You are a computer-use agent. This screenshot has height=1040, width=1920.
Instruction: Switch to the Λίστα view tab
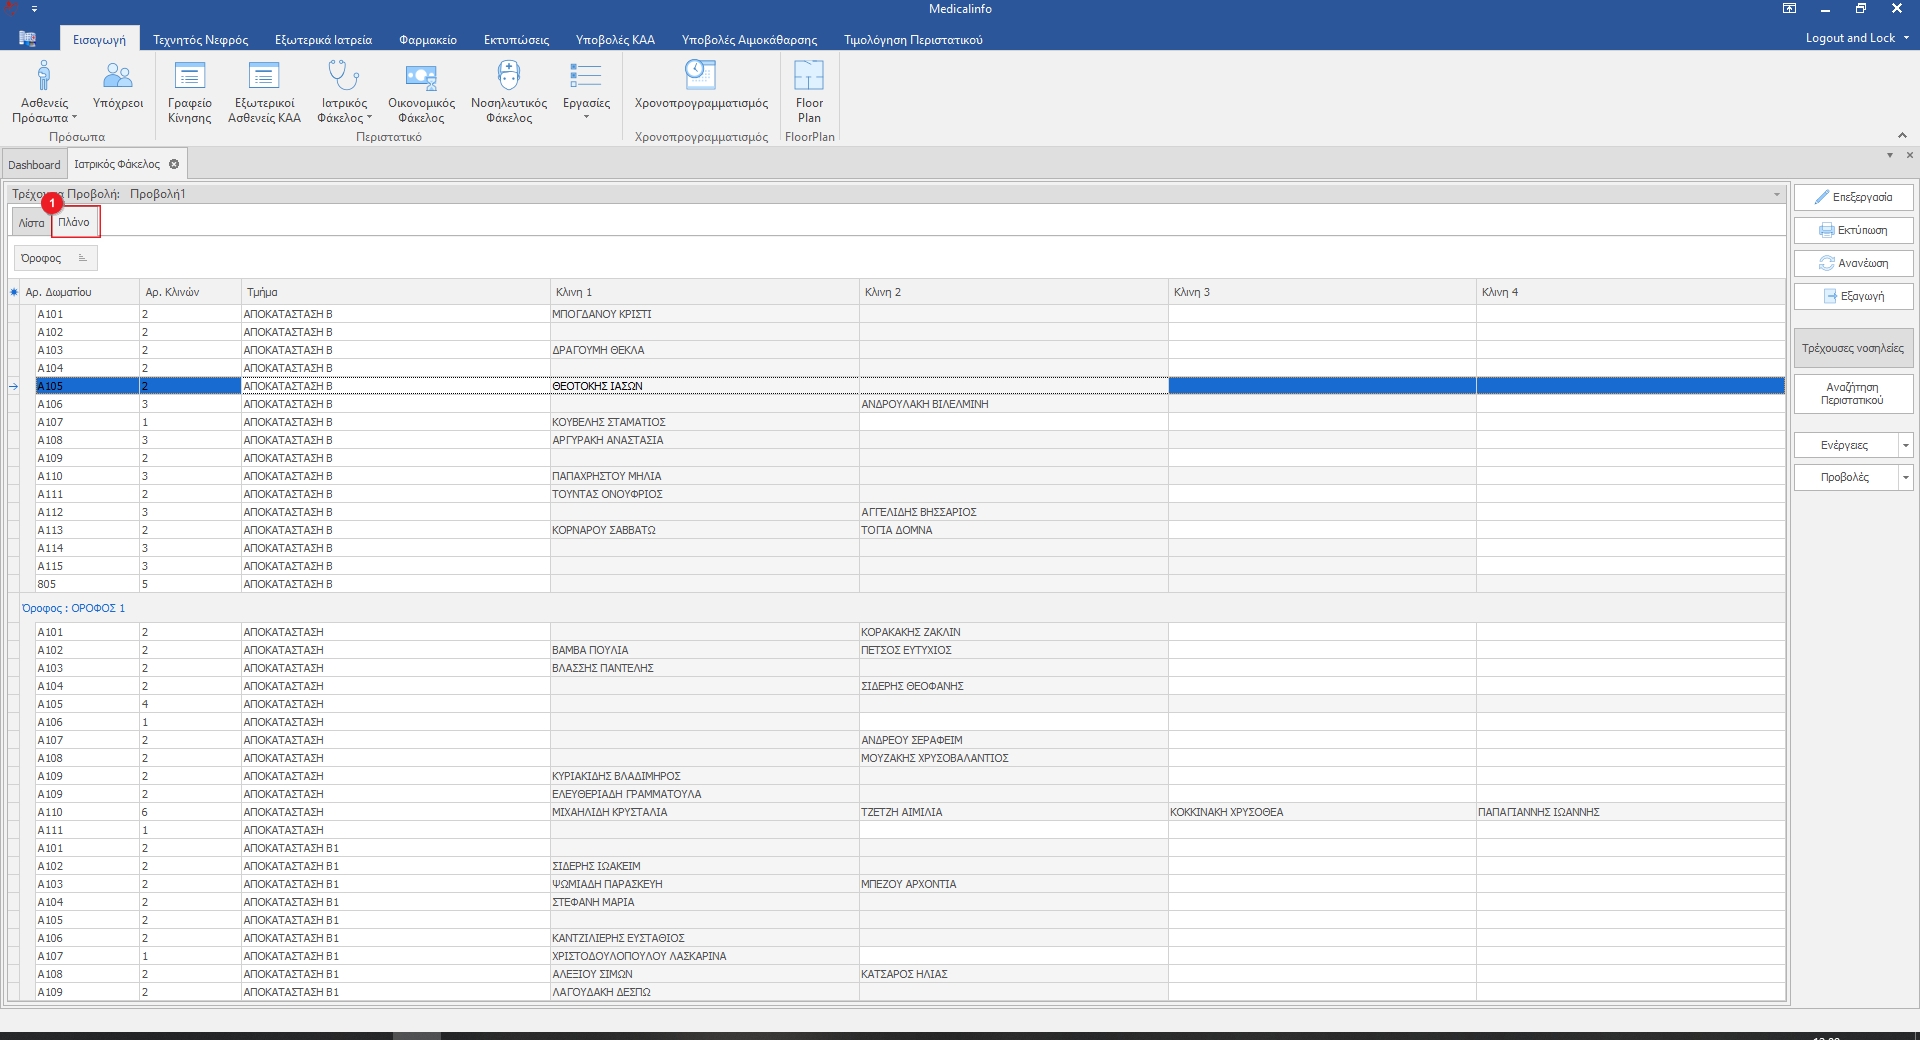click(x=31, y=223)
